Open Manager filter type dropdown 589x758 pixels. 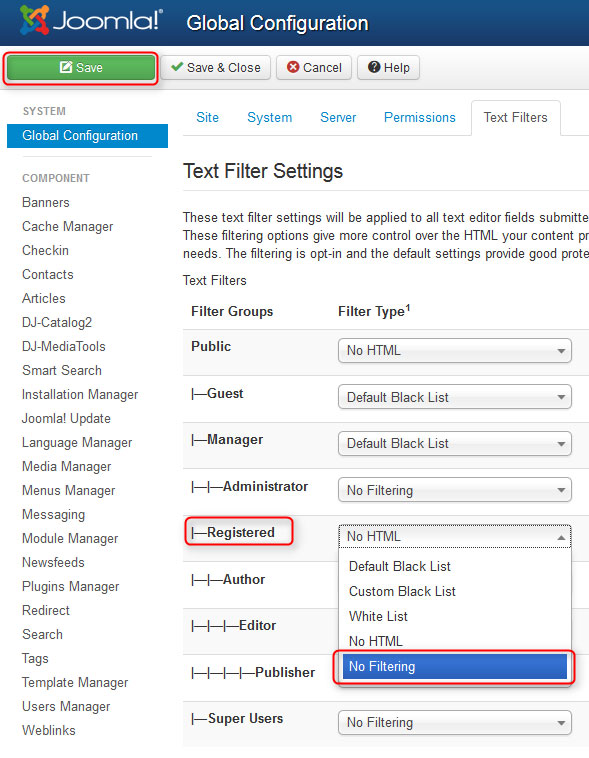455,444
